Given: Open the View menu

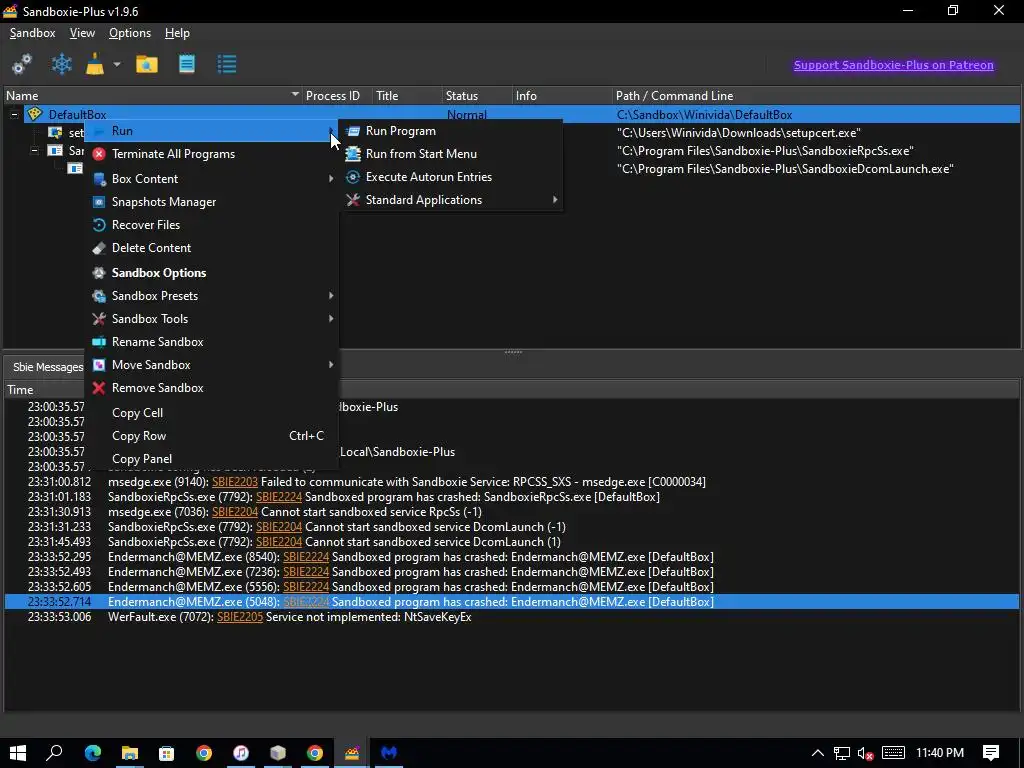Looking at the screenshot, I should click(x=82, y=33).
